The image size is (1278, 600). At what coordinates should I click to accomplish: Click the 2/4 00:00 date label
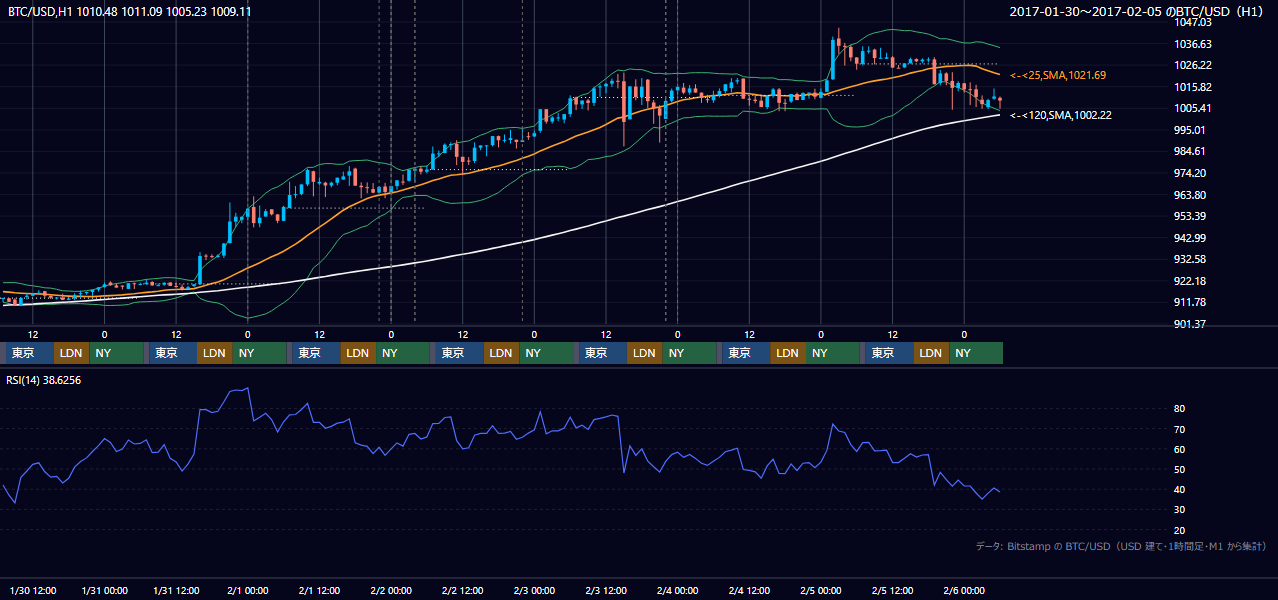[x=678, y=591]
